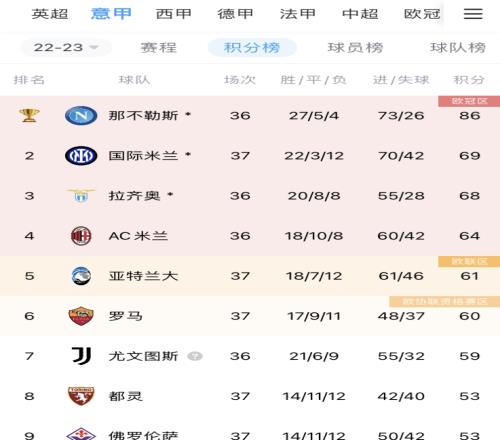The height and width of the screenshot is (440, 500).
Task: Open the 球队榜 team ranking tab
Action: point(458,47)
